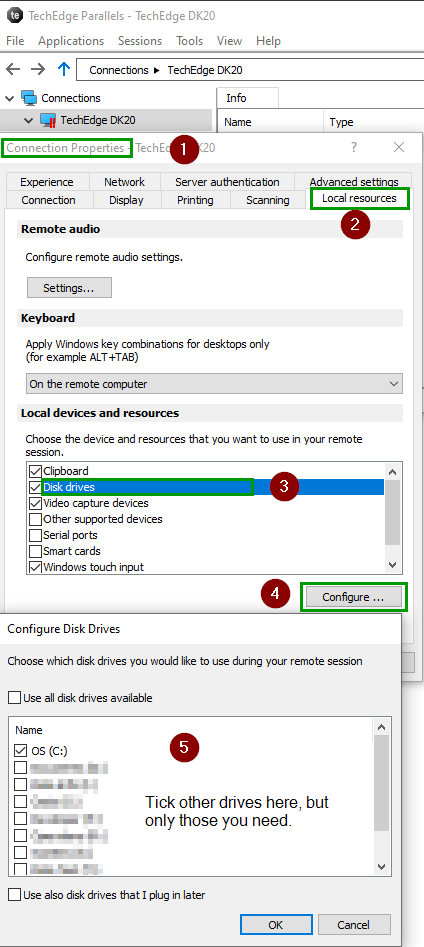
Task: Click the back navigation arrow
Action: coord(13,69)
